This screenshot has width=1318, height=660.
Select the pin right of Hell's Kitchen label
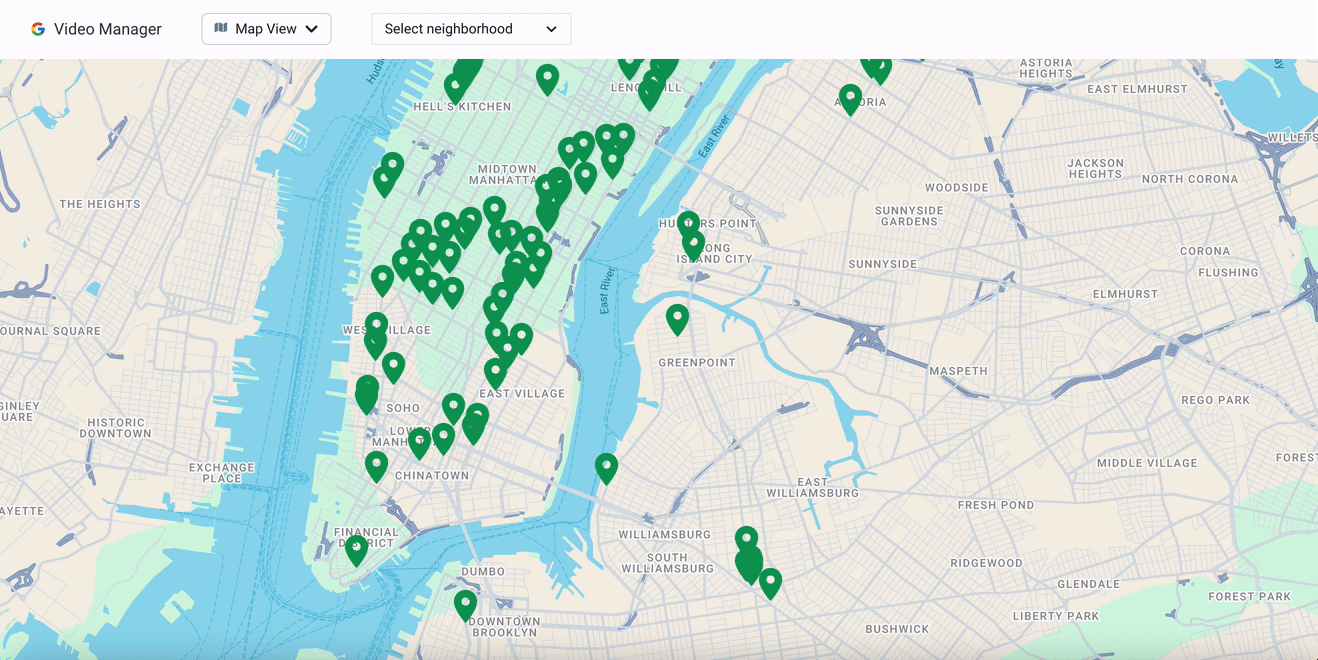(547, 78)
